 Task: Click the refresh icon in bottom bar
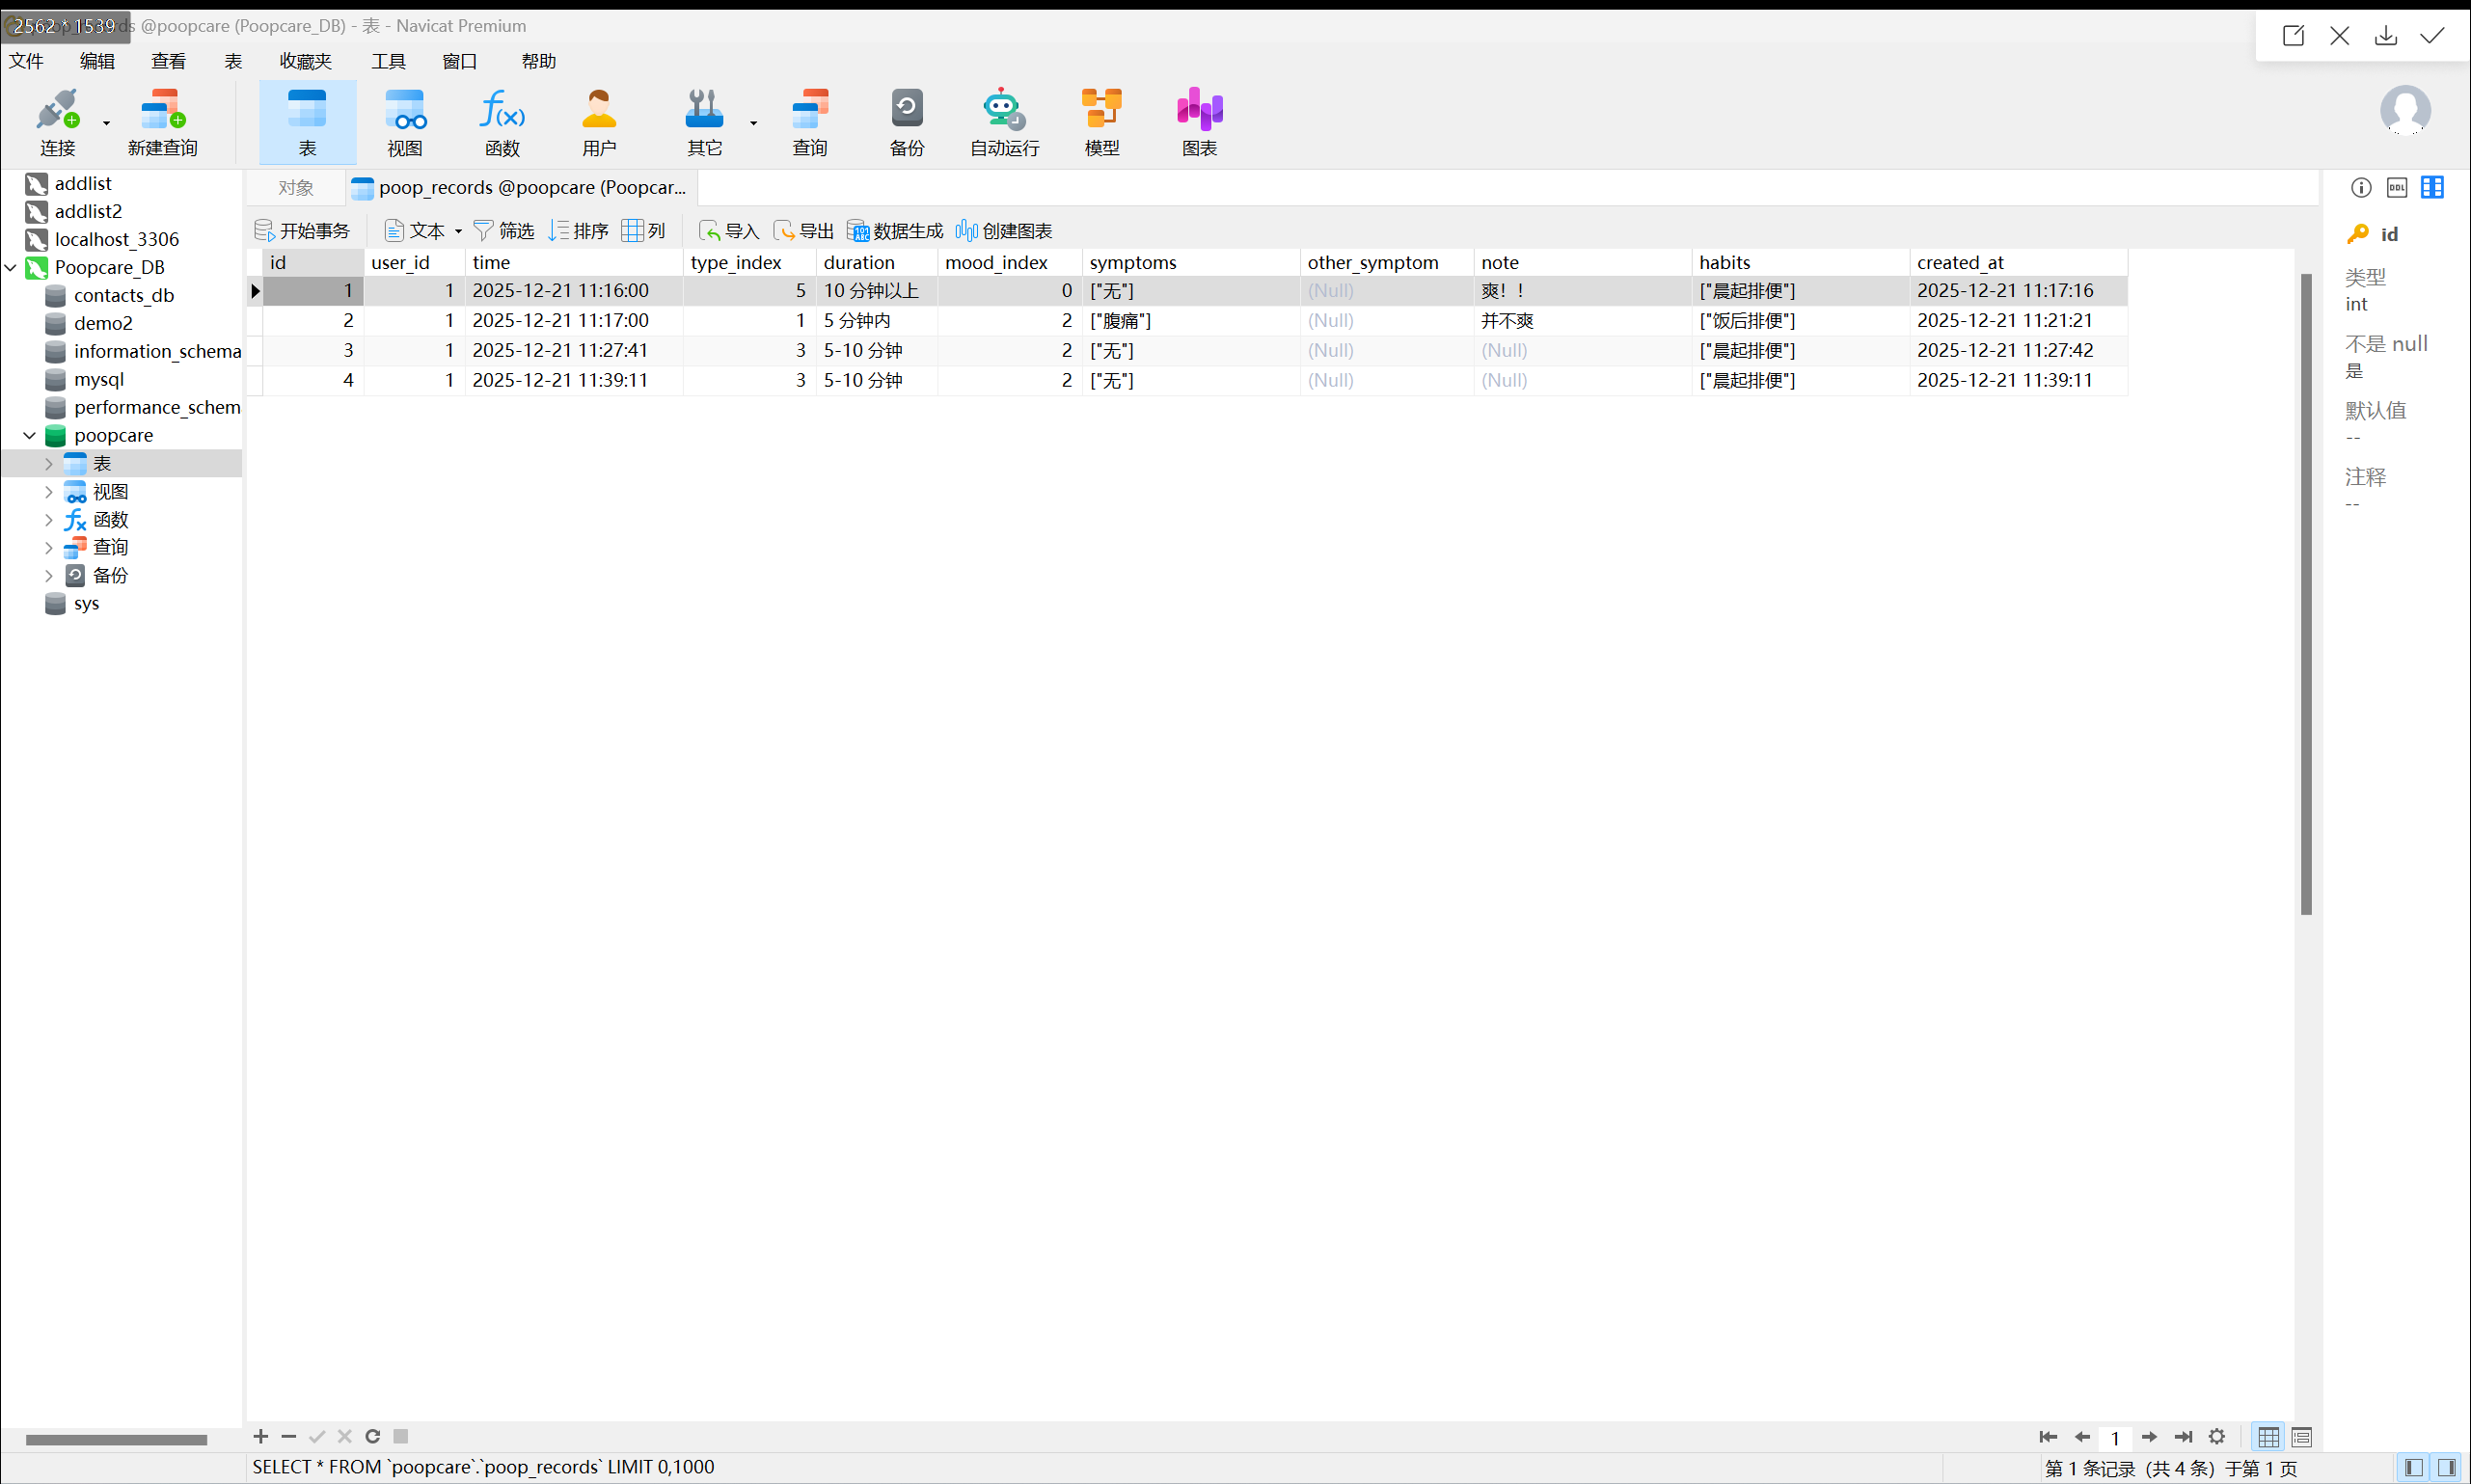(x=372, y=1436)
